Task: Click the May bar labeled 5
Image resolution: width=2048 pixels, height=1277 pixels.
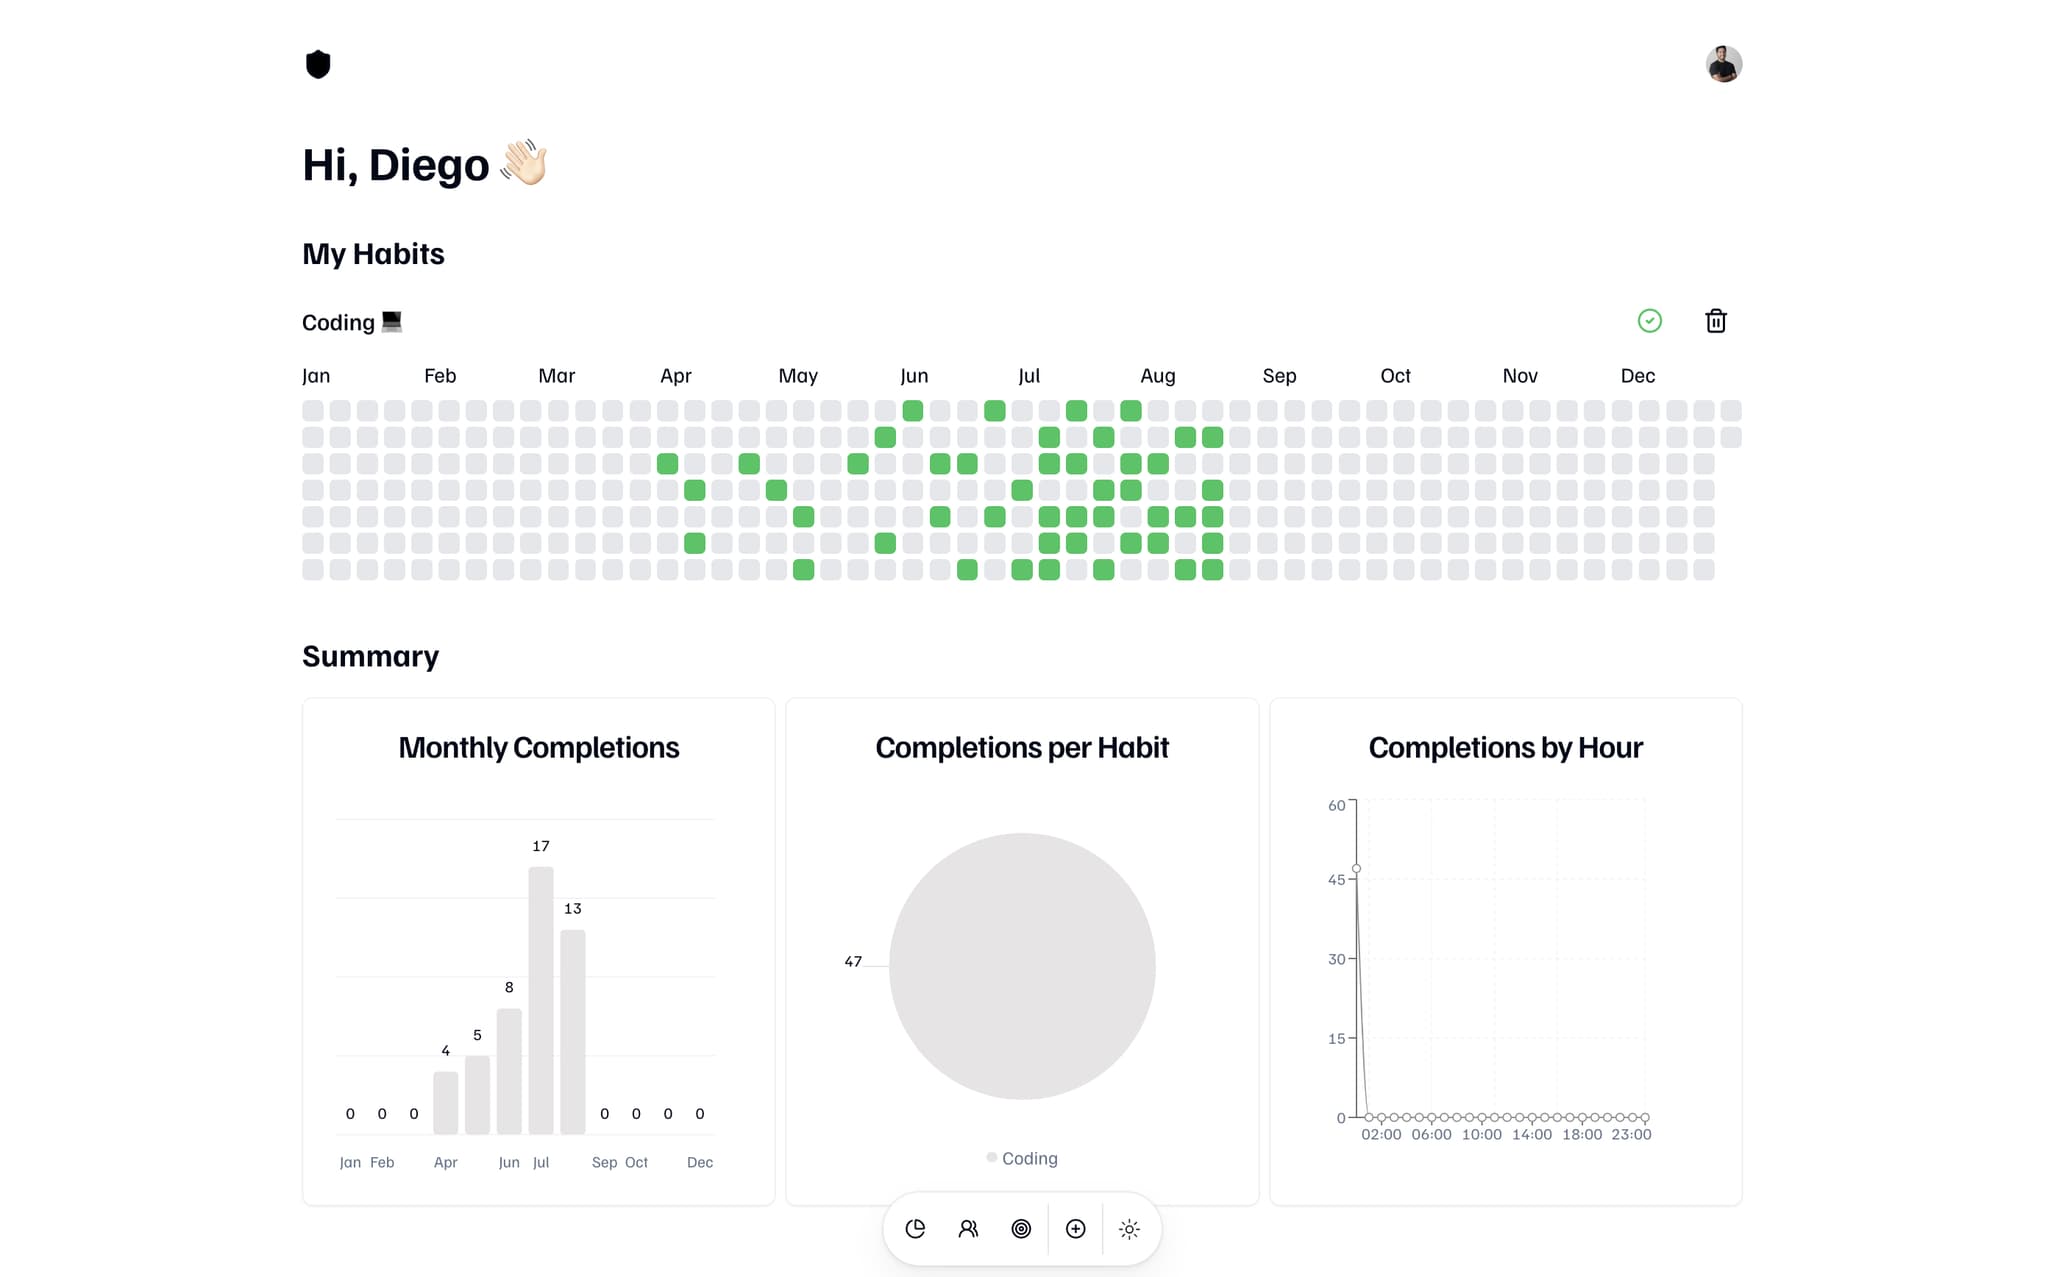Action: (x=477, y=1094)
